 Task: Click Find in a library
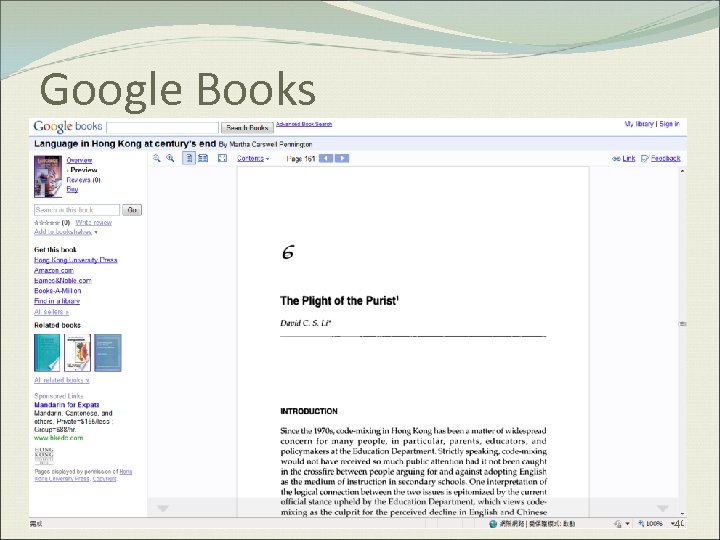coord(57,301)
